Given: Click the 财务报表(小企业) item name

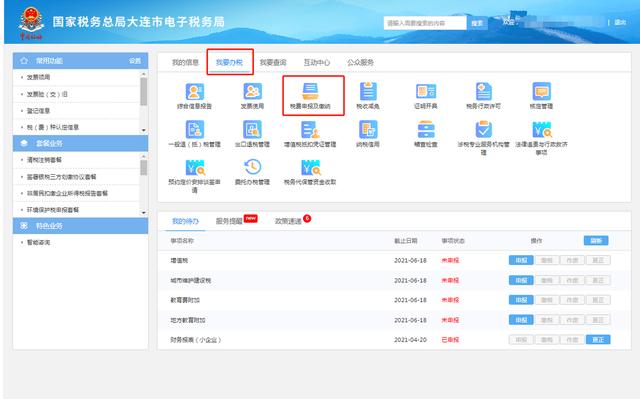Looking at the screenshot, I should point(196,339).
